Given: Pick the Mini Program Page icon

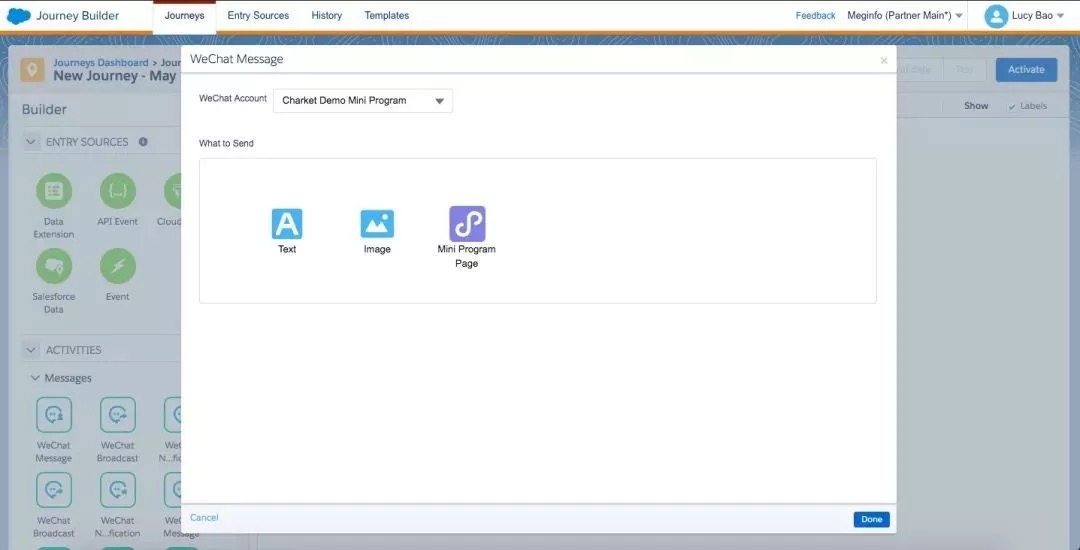Looking at the screenshot, I should point(467,223).
